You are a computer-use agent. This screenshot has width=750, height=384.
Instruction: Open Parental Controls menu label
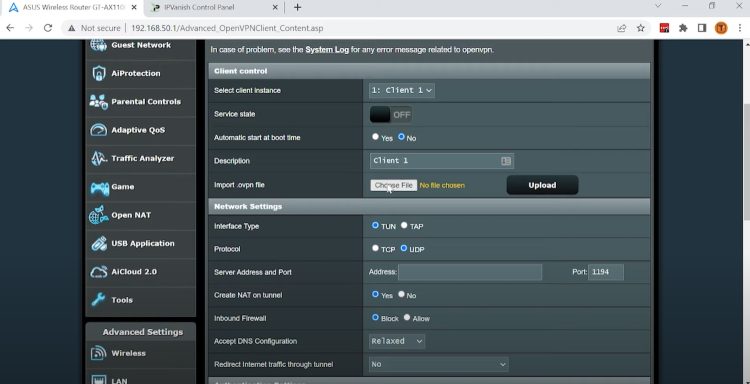[x=146, y=101]
